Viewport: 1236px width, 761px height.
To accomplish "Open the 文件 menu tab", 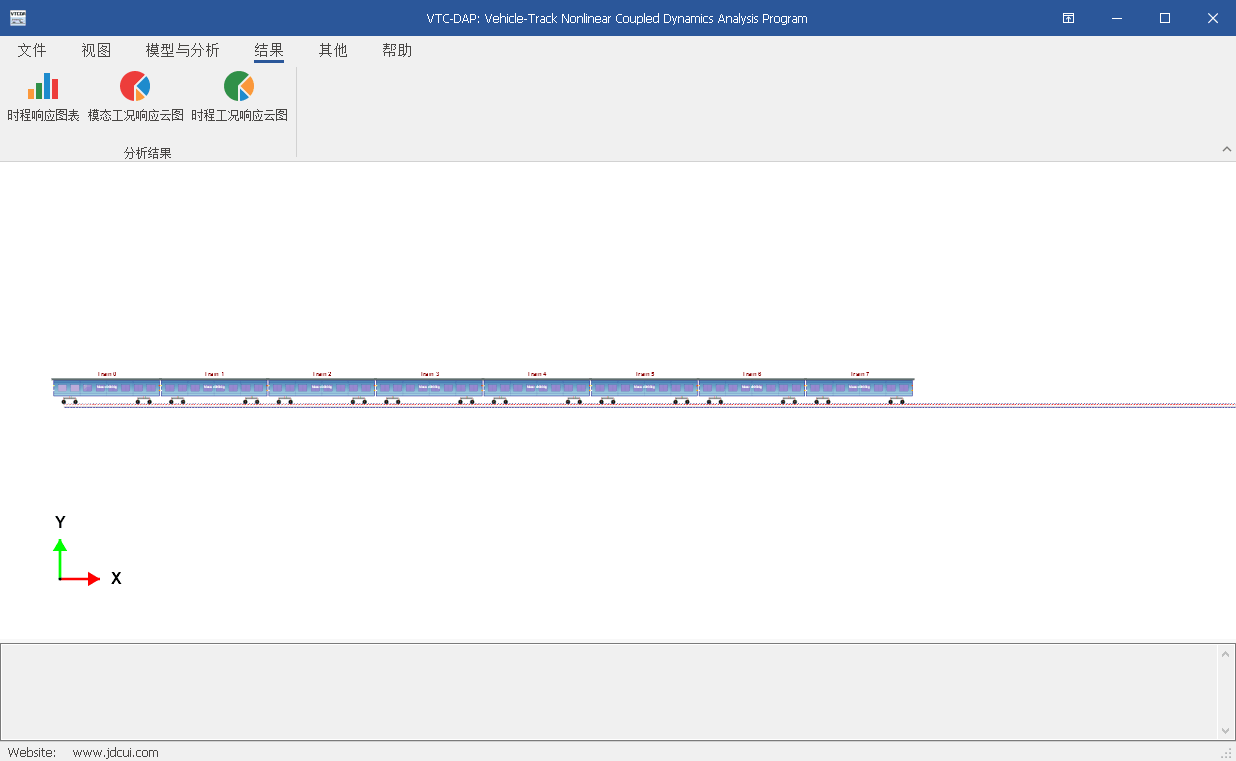I will pos(32,51).
